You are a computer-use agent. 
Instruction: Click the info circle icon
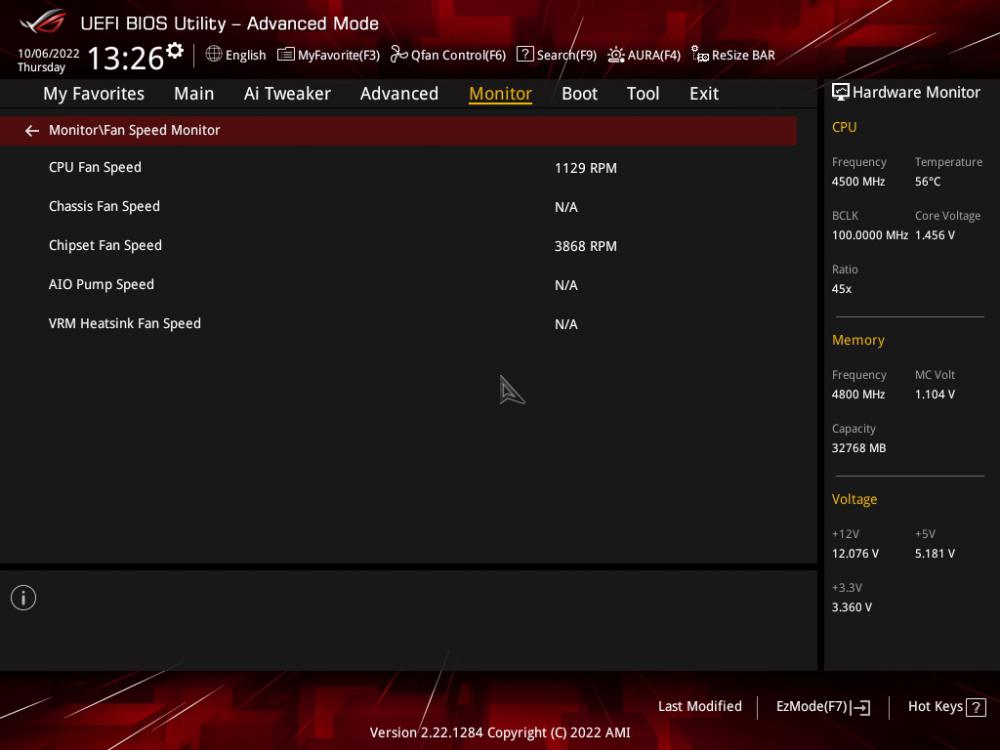24,598
